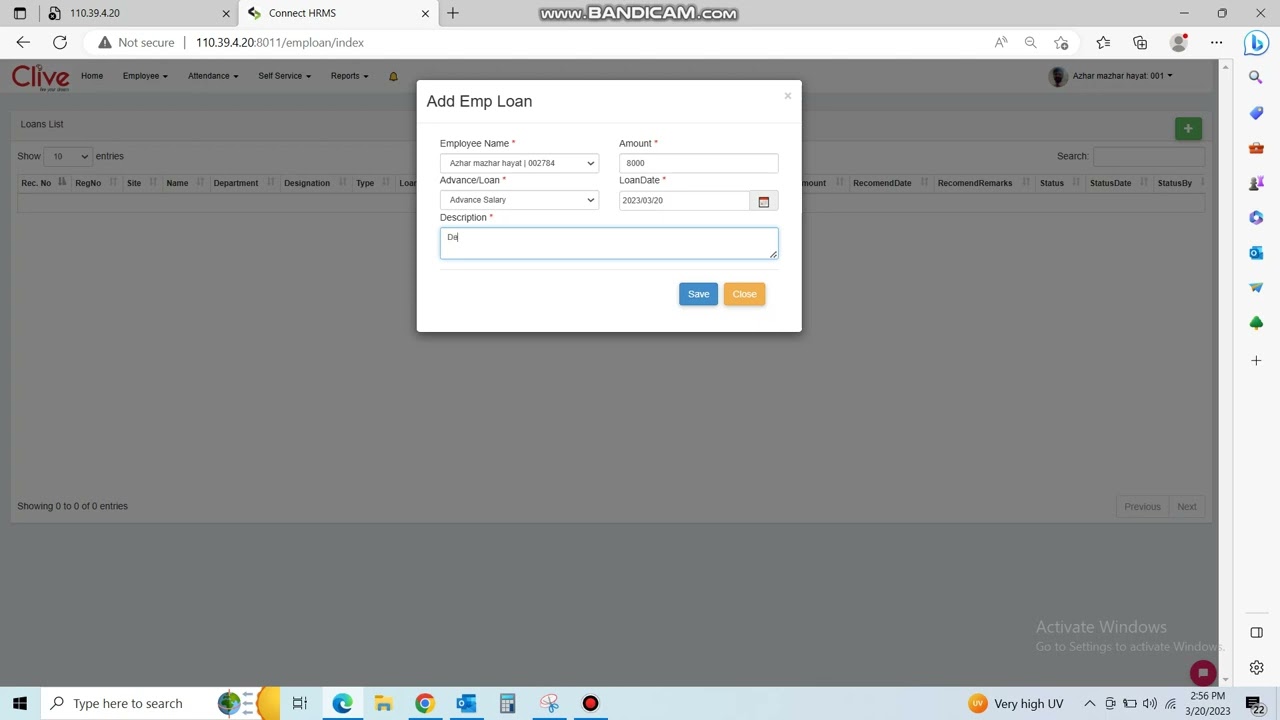Open sidebar settings gear icon
1280x720 pixels.
click(1257, 668)
